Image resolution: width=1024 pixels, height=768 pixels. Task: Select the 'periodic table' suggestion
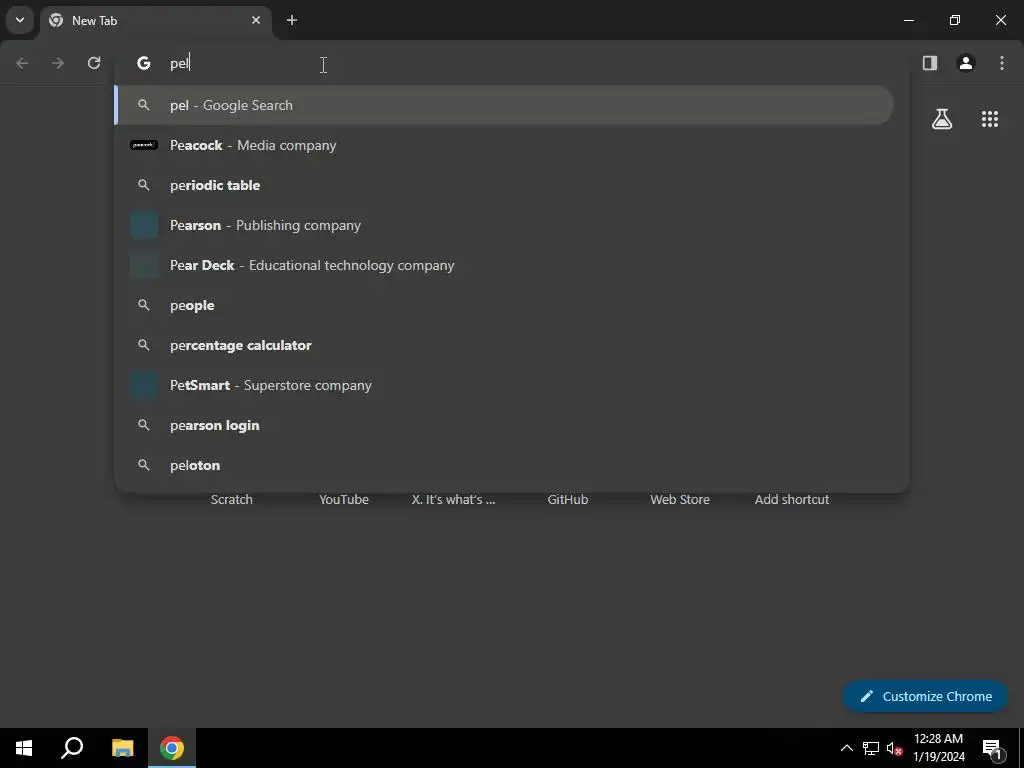504,185
